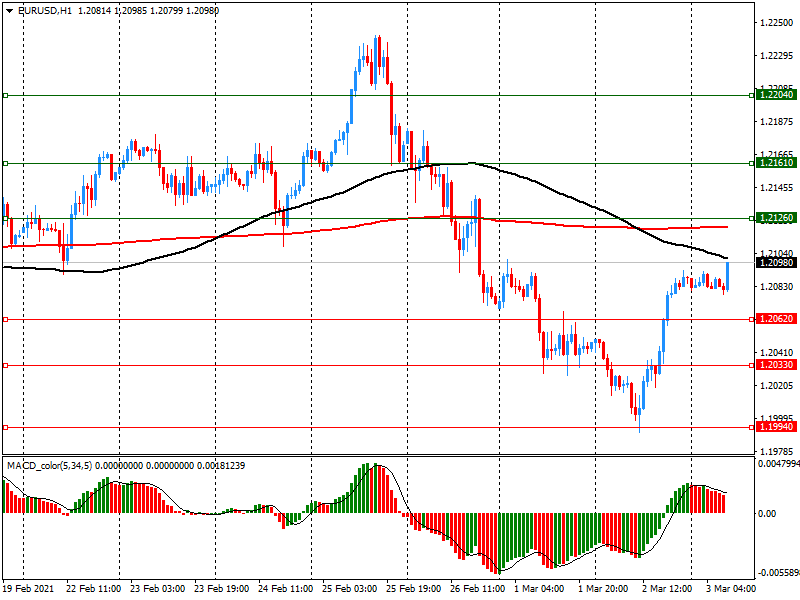Click the triangle arrow beside EURUSD,H1 title
The image size is (800, 600).
(x=9, y=10)
